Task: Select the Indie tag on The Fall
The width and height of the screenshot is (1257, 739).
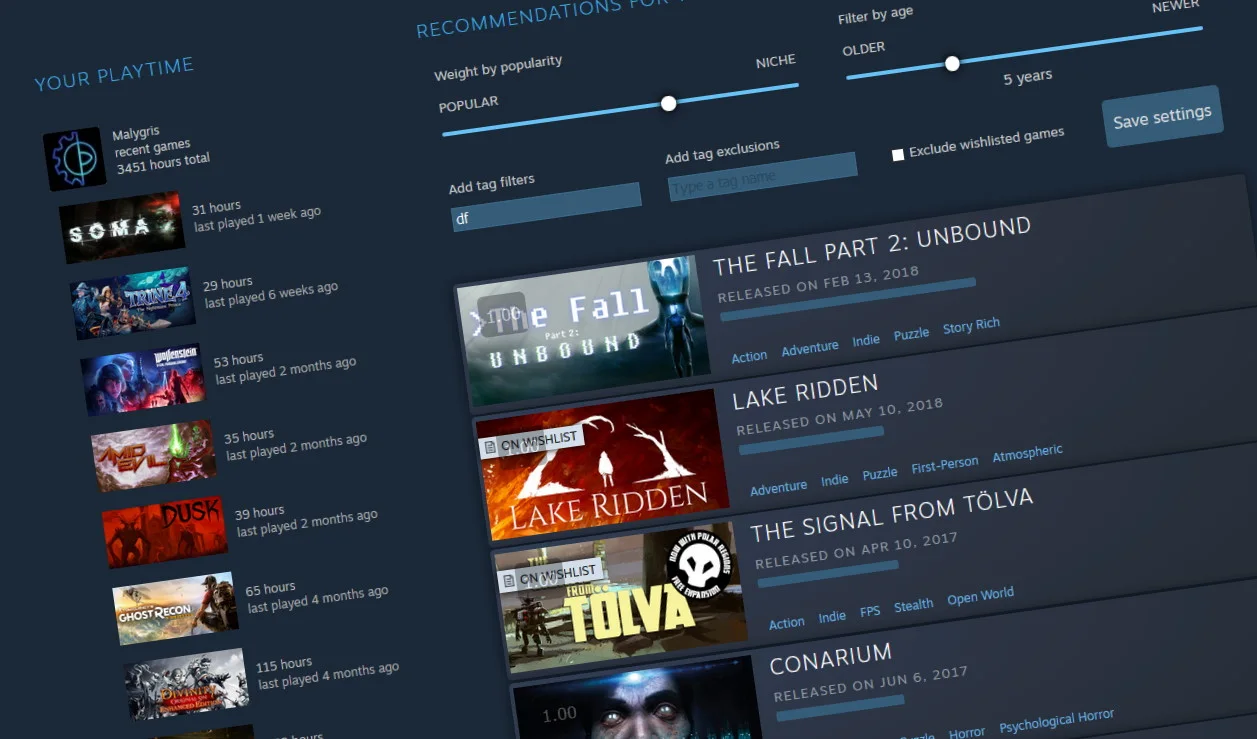Action: 866,340
